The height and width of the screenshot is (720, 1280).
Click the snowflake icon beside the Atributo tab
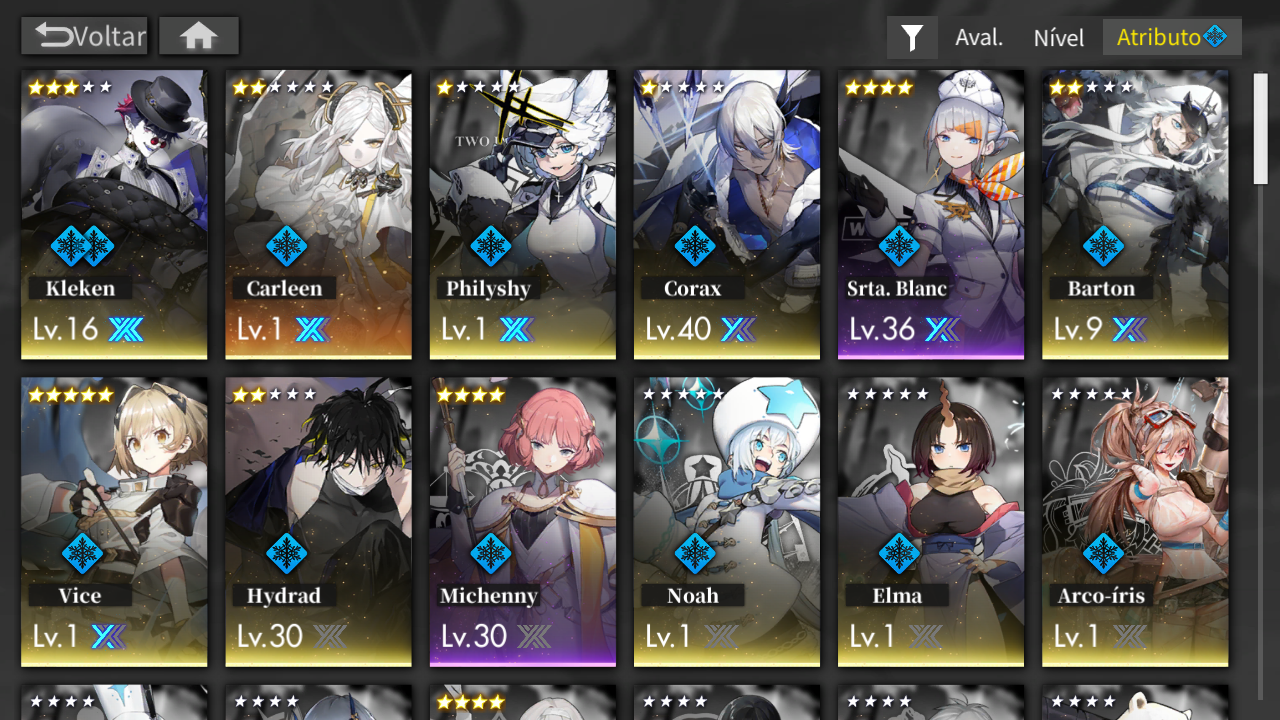point(1216,37)
